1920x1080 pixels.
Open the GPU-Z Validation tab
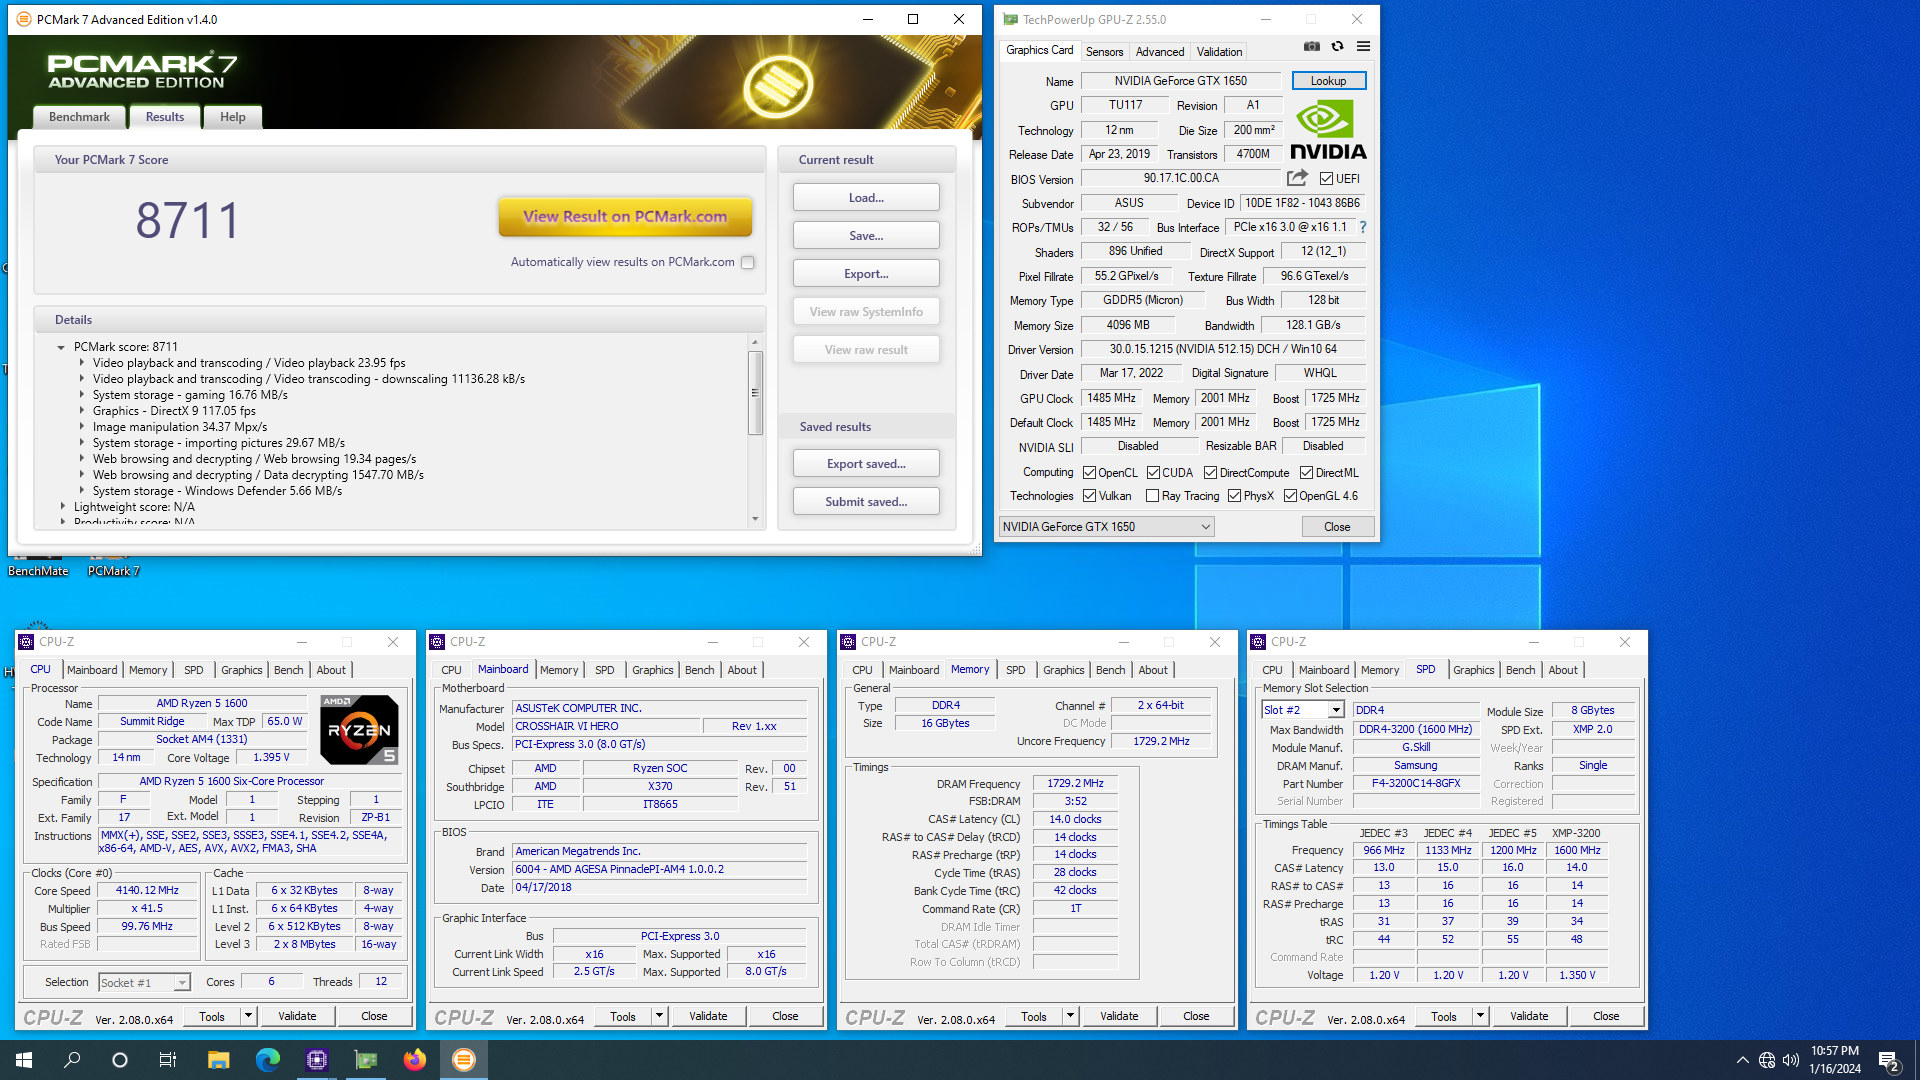tap(1219, 52)
